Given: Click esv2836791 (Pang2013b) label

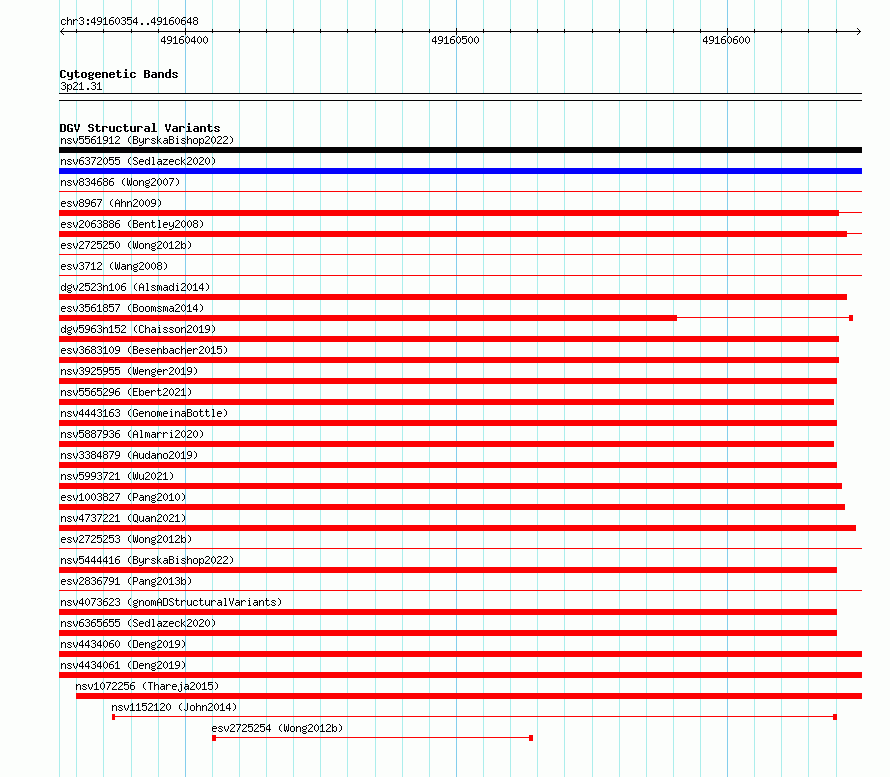Looking at the screenshot, I should click(x=126, y=581).
